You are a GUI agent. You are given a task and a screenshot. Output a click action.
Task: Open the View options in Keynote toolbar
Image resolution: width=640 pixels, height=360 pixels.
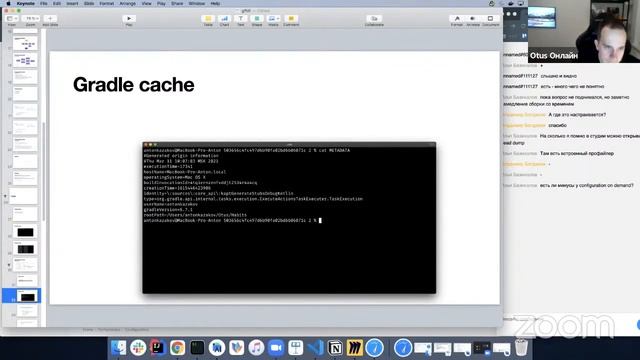pyautogui.click(x=12, y=19)
